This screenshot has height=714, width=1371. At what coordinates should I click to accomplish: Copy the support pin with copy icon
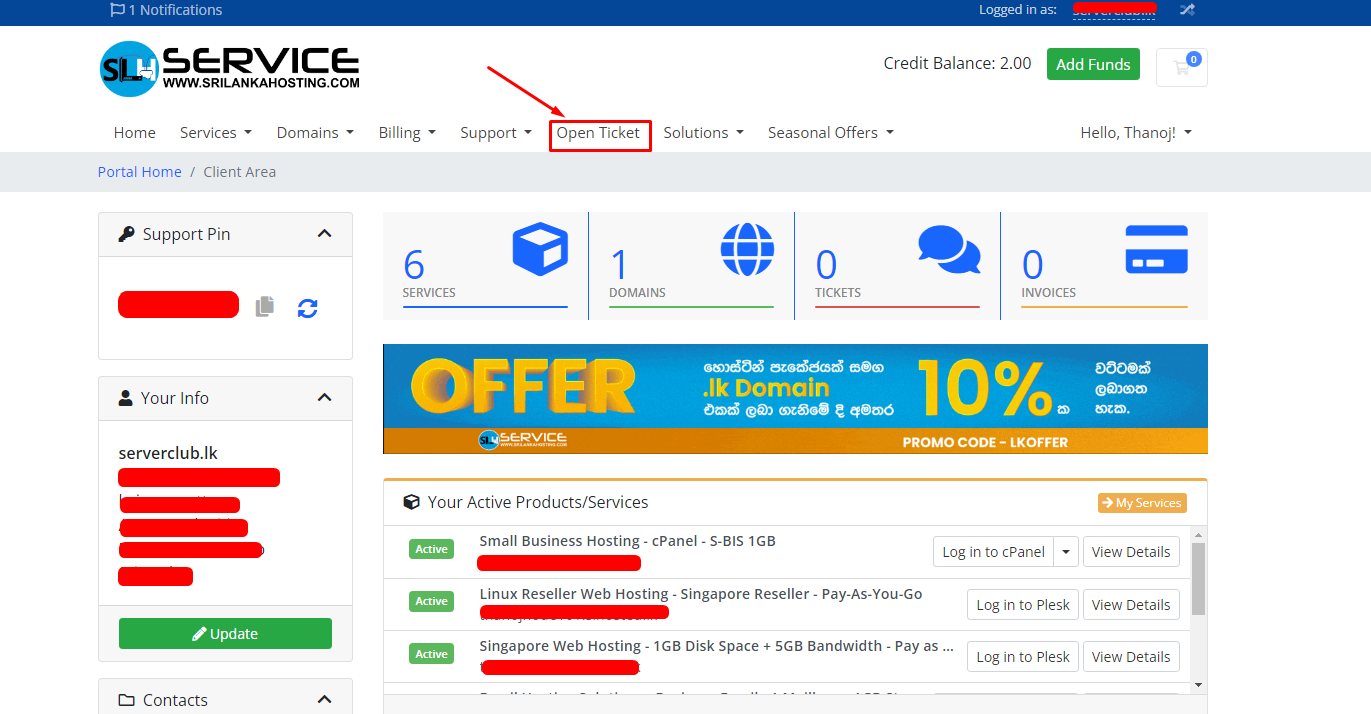264,307
